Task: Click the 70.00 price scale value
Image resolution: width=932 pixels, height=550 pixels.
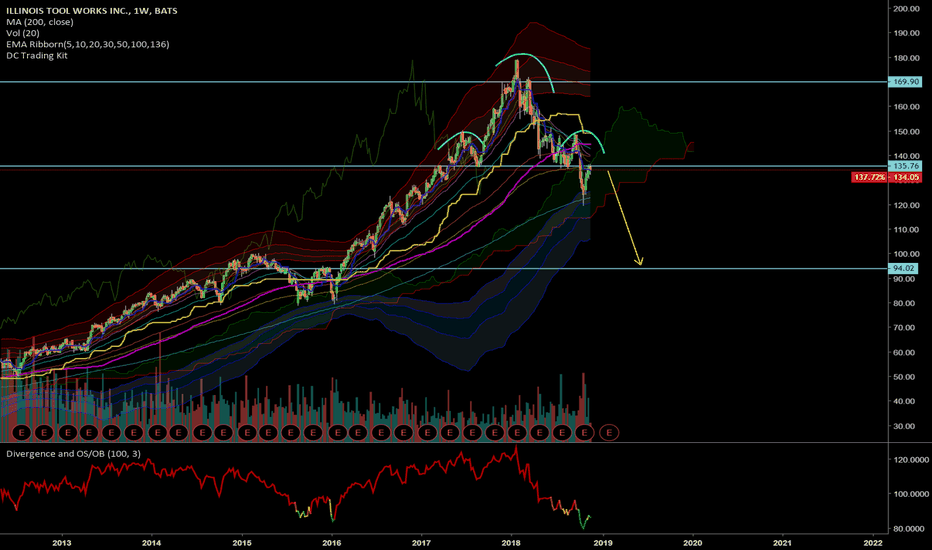Action: 904,328
